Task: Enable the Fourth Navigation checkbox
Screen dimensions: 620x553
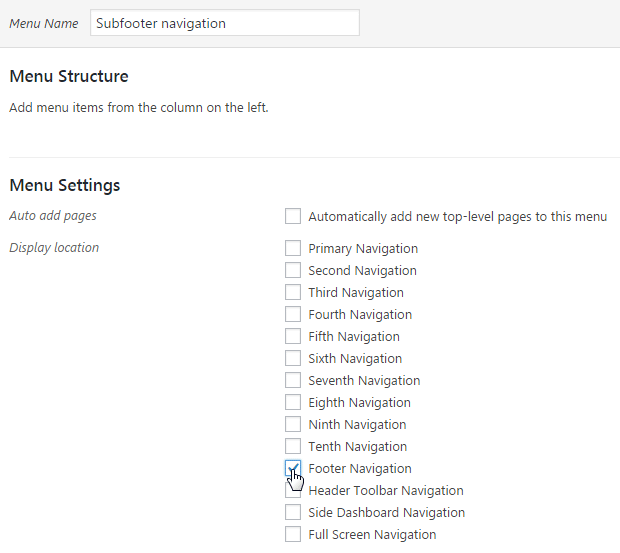Action: coord(293,314)
